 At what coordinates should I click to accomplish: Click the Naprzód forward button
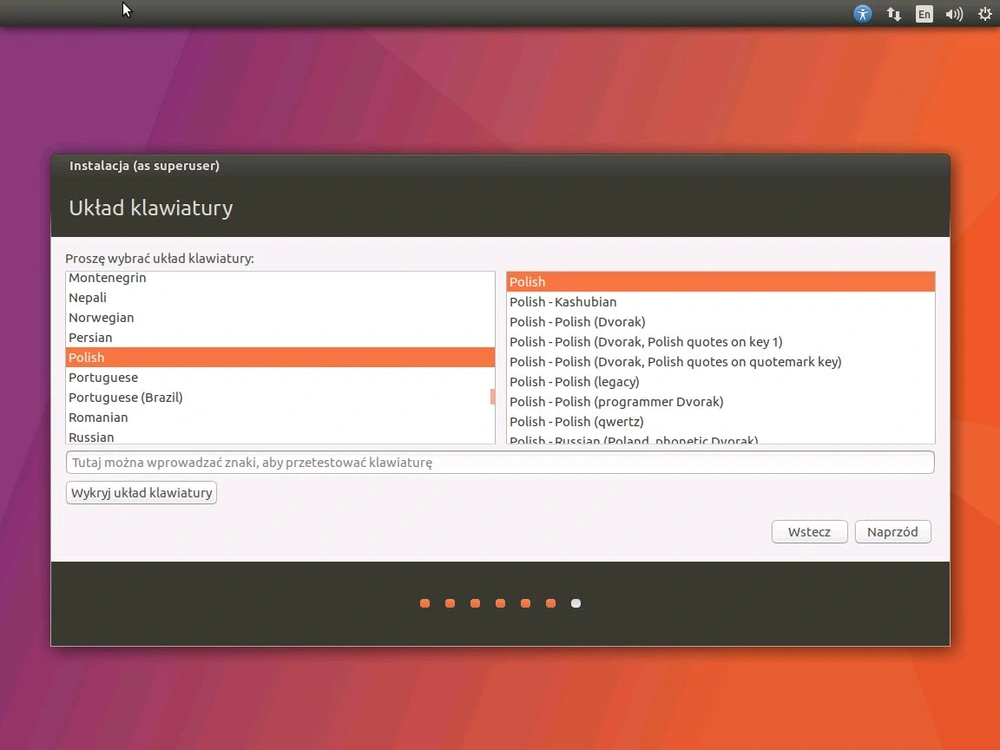point(893,532)
